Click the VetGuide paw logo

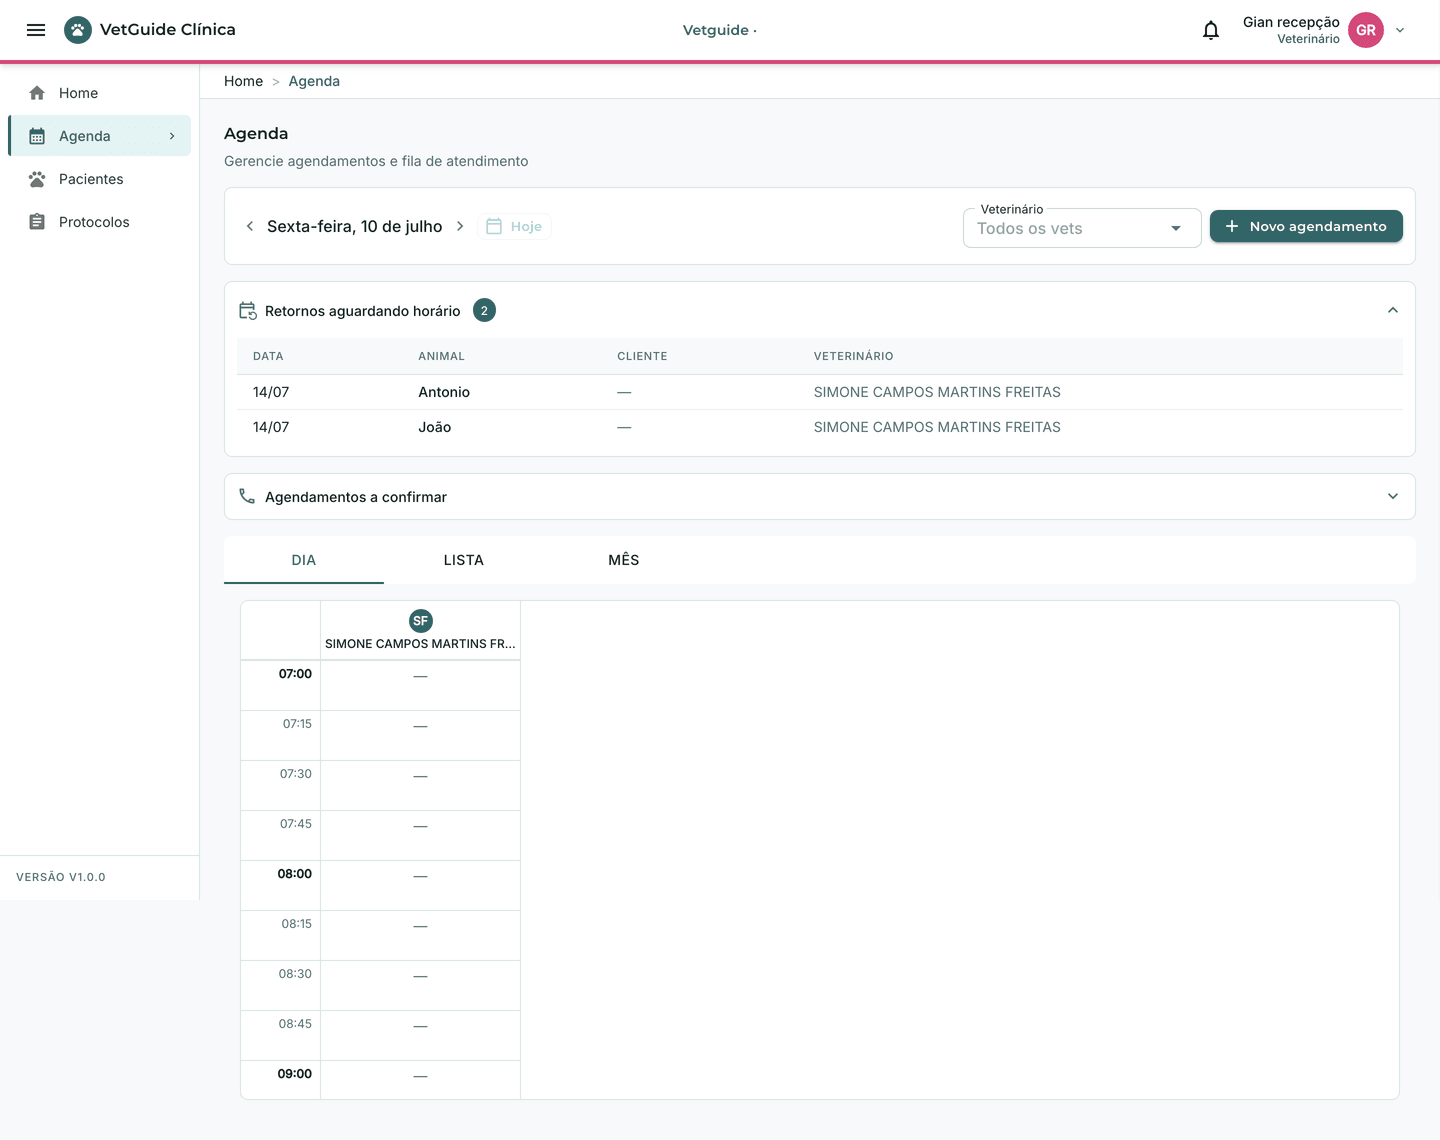pos(78,30)
